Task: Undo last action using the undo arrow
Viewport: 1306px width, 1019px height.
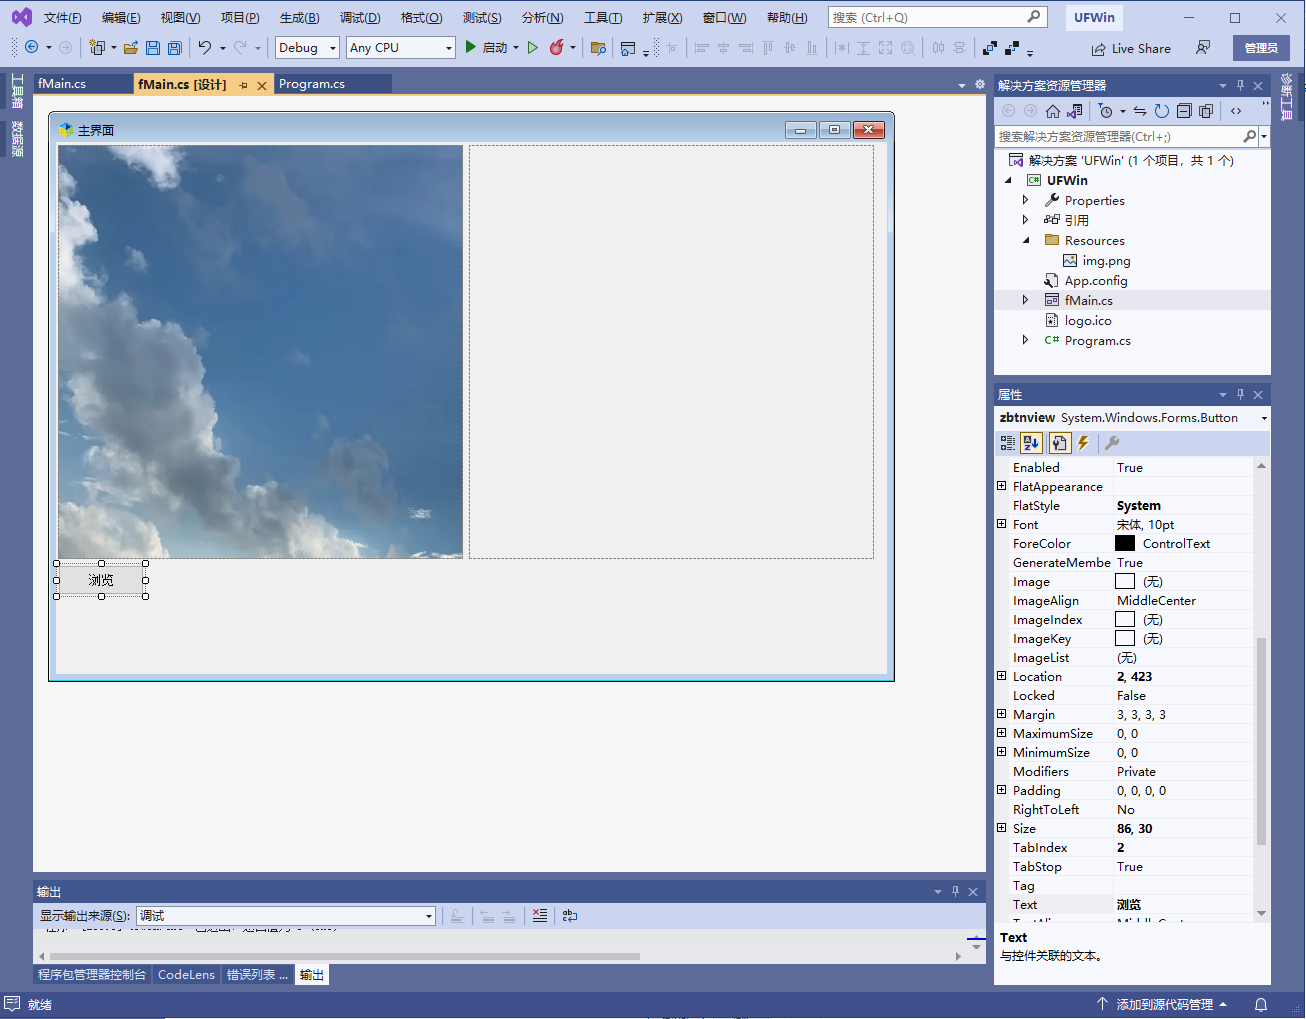Action: point(205,47)
